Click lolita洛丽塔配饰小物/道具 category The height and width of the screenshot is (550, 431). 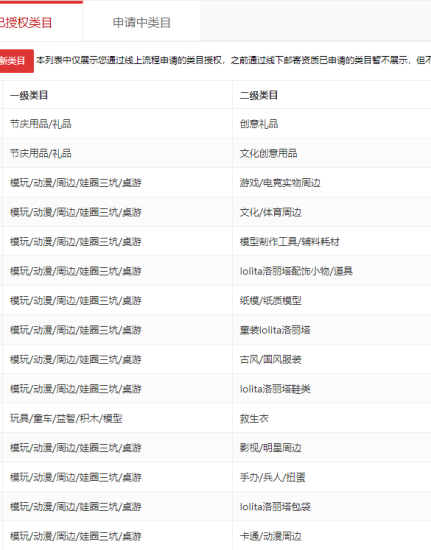[x=296, y=271]
